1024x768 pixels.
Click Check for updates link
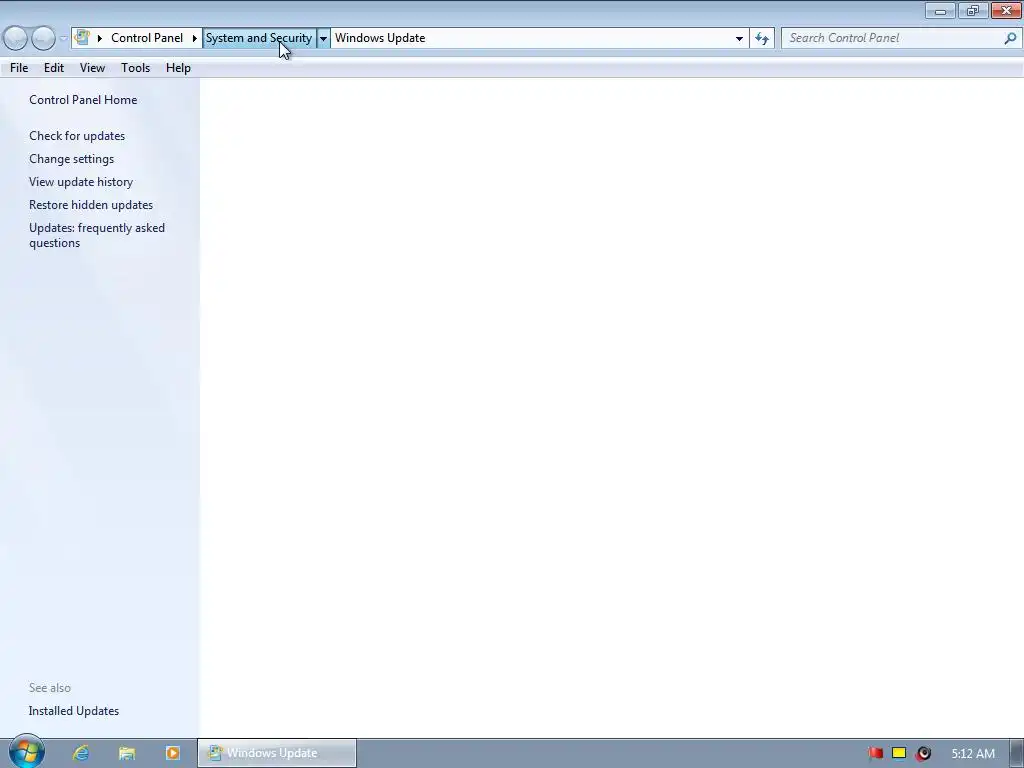(x=77, y=136)
